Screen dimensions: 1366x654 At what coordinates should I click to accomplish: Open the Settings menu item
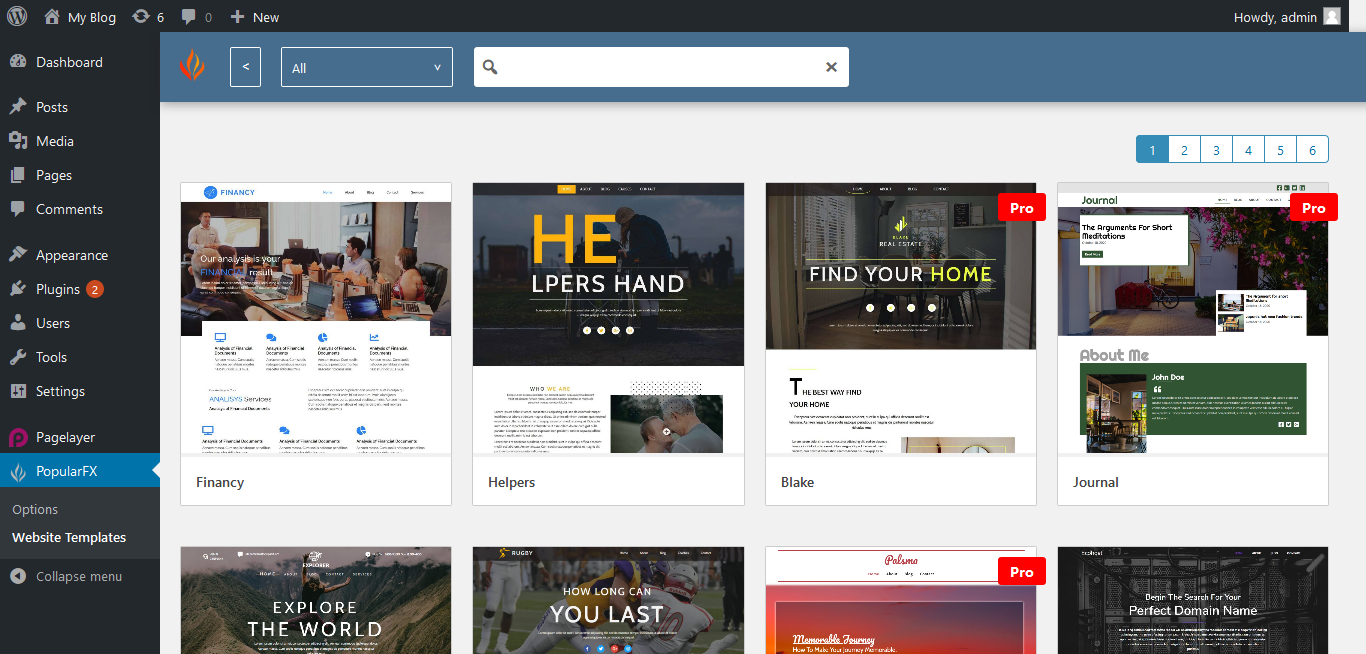(80, 391)
